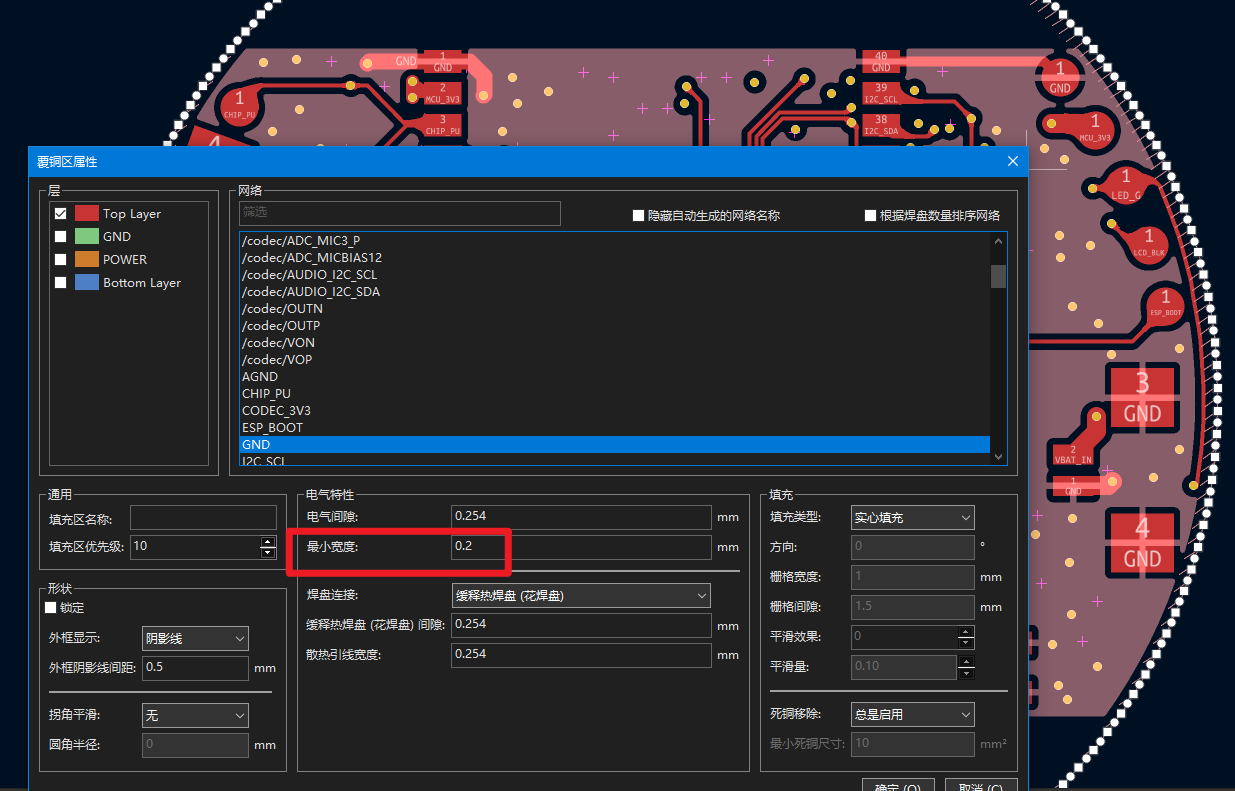Open the 焊盘连接 dropdown
Image resolution: width=1235 pixels, height=791 pixels.
(x=580, y=595)
